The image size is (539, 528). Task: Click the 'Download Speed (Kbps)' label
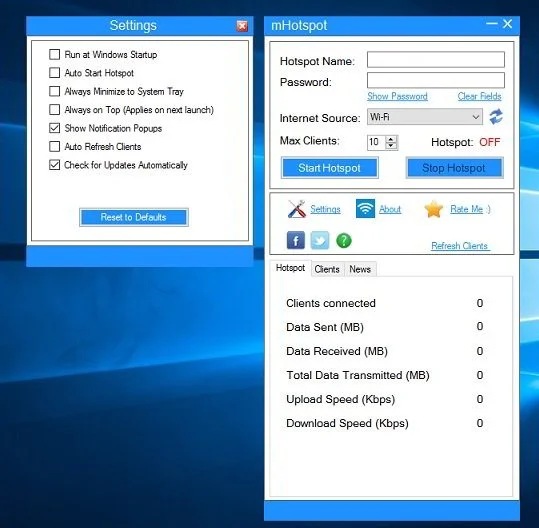coord(347,423)
